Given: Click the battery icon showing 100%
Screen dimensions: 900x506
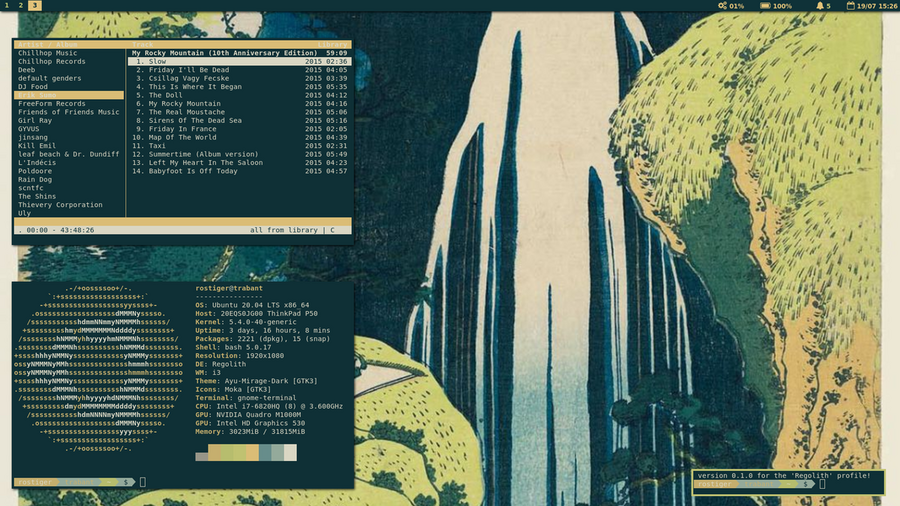Looking at the screenshot, I should (765, 6).
